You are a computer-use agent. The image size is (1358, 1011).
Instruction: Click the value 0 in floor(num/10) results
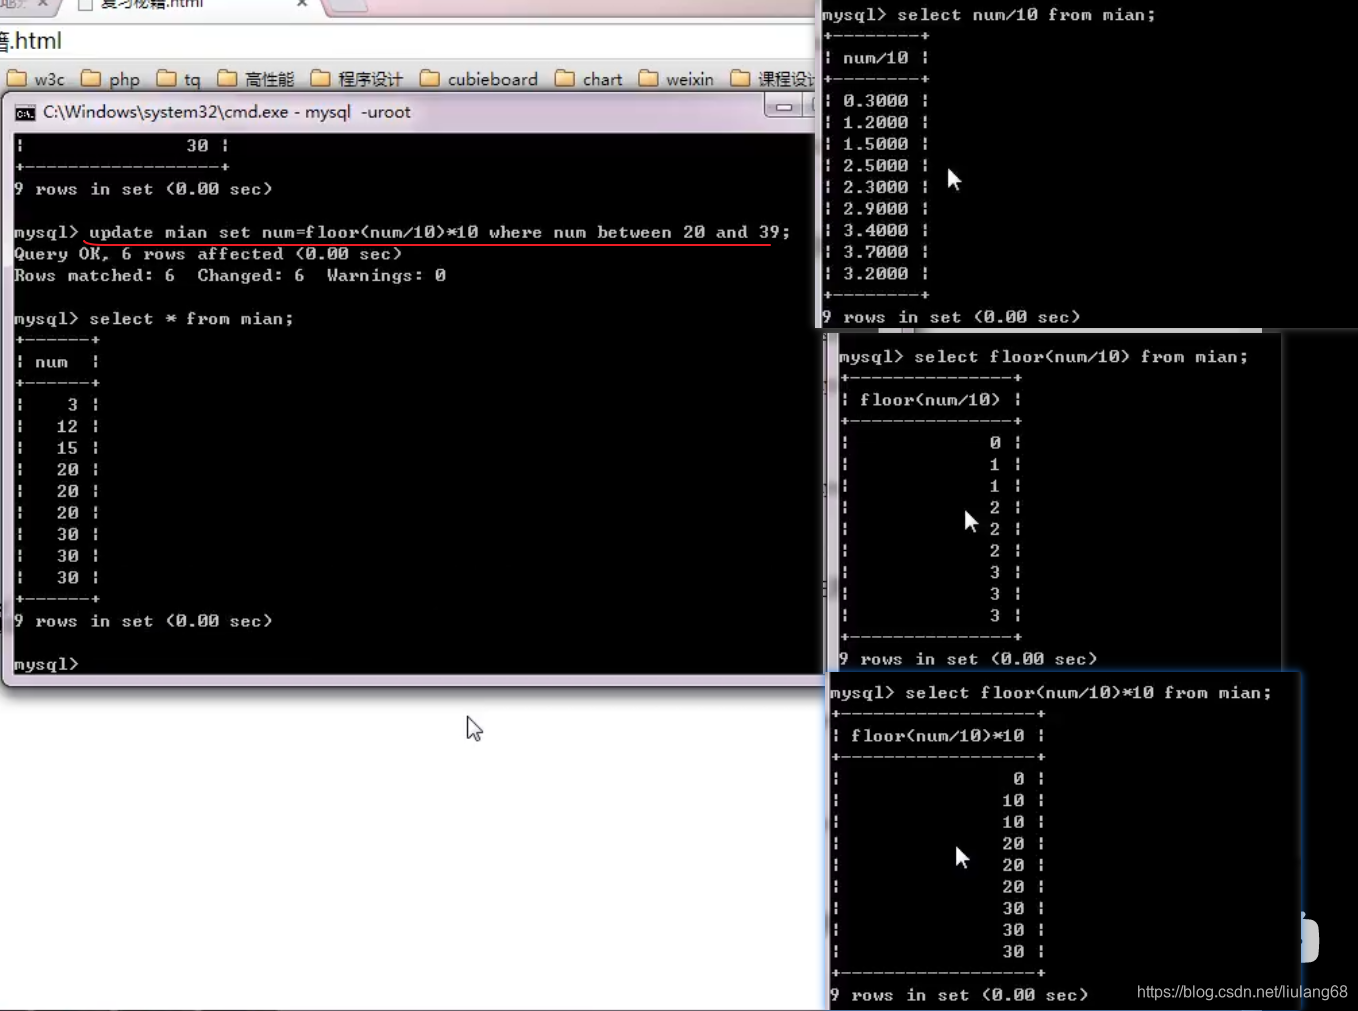click(995, 443)
